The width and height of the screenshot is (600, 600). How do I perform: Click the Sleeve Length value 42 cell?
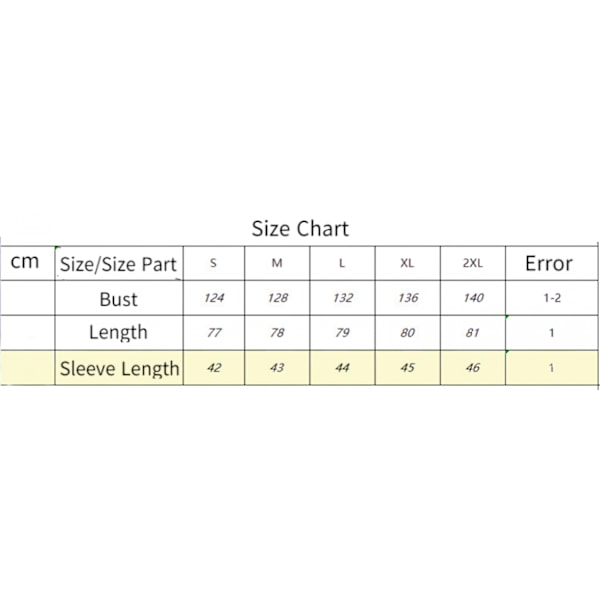coord(214,368)
